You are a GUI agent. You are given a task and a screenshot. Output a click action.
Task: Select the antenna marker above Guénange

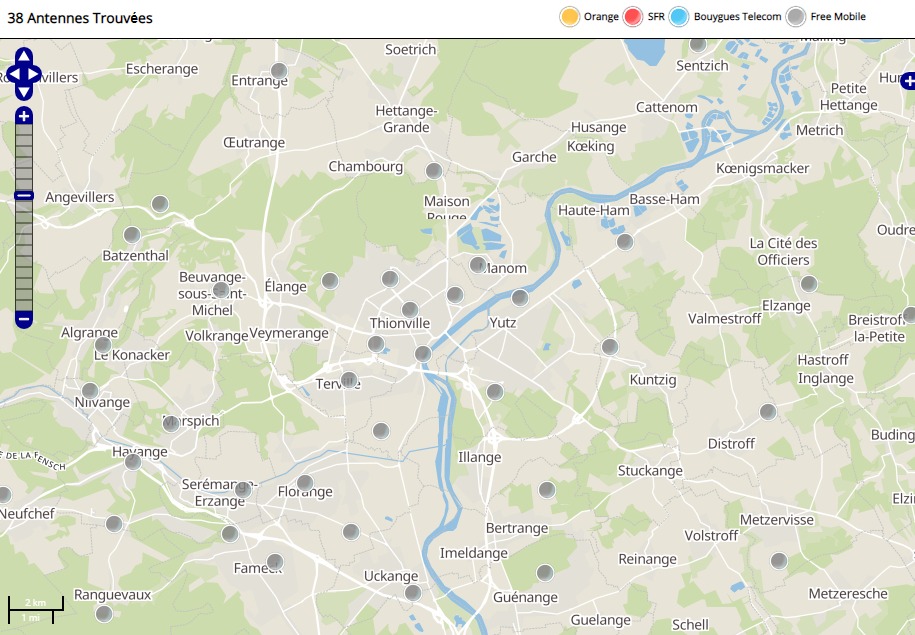click(x=544, y=573)
